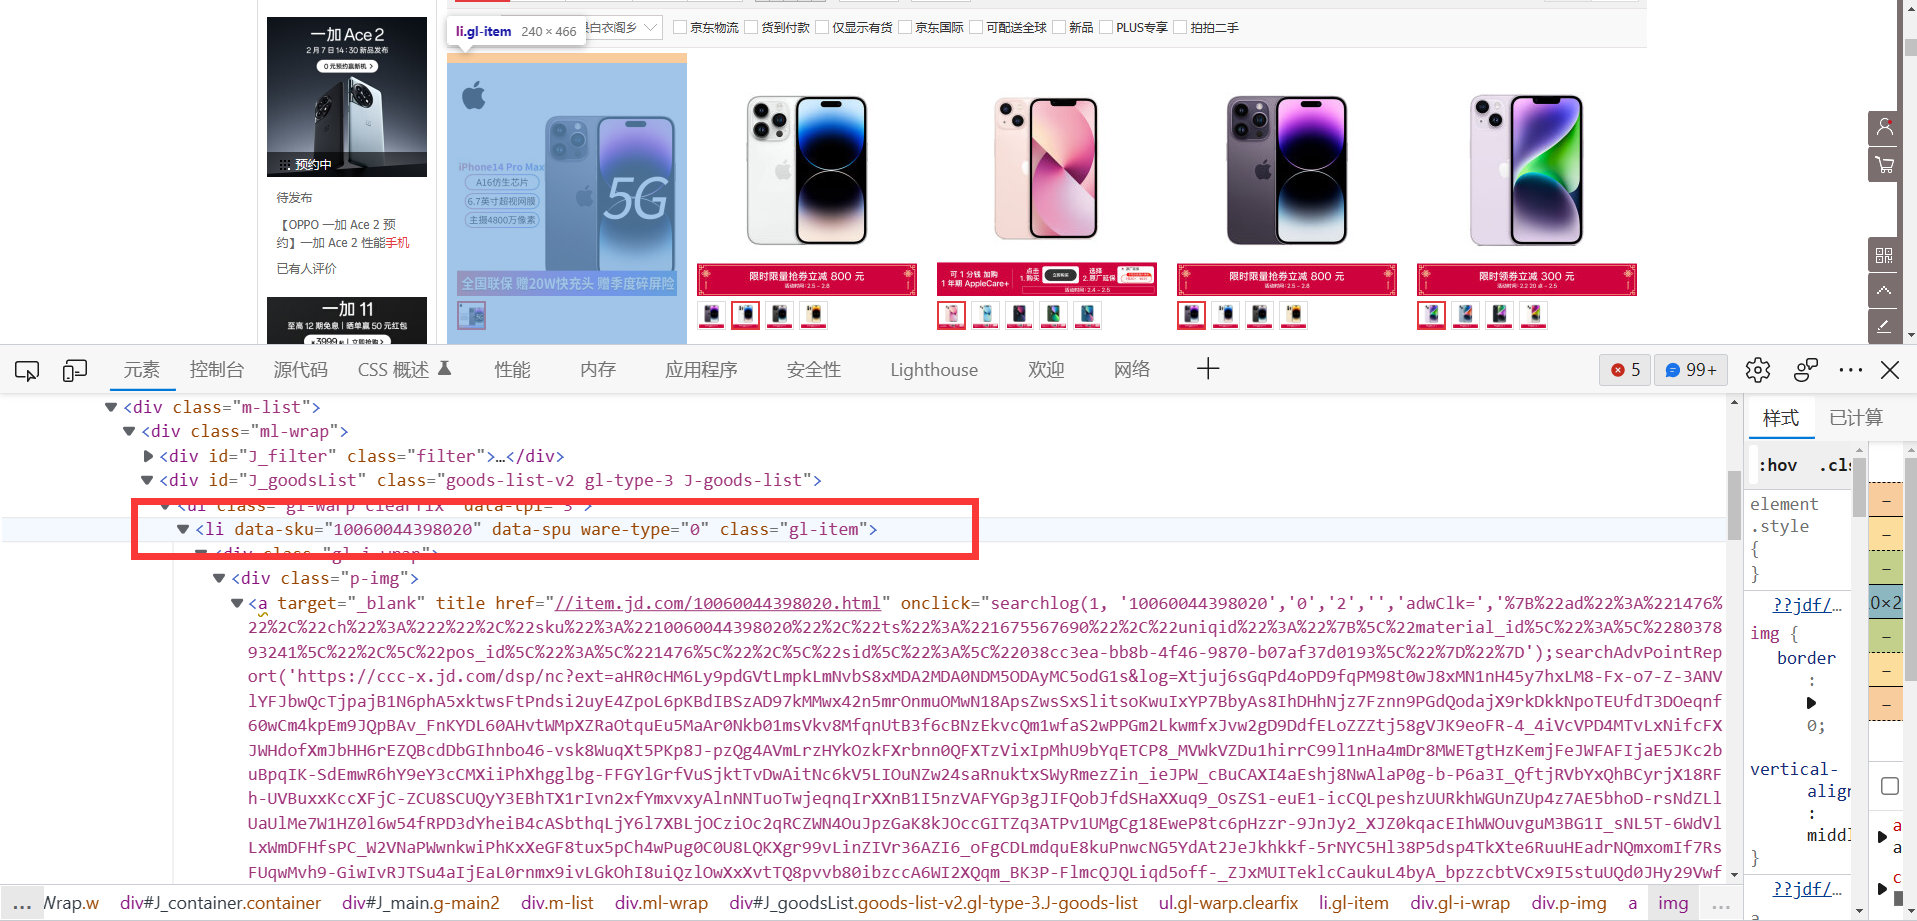Click the DOM tree vertical scrollbar thumb

click(1734, 504)
